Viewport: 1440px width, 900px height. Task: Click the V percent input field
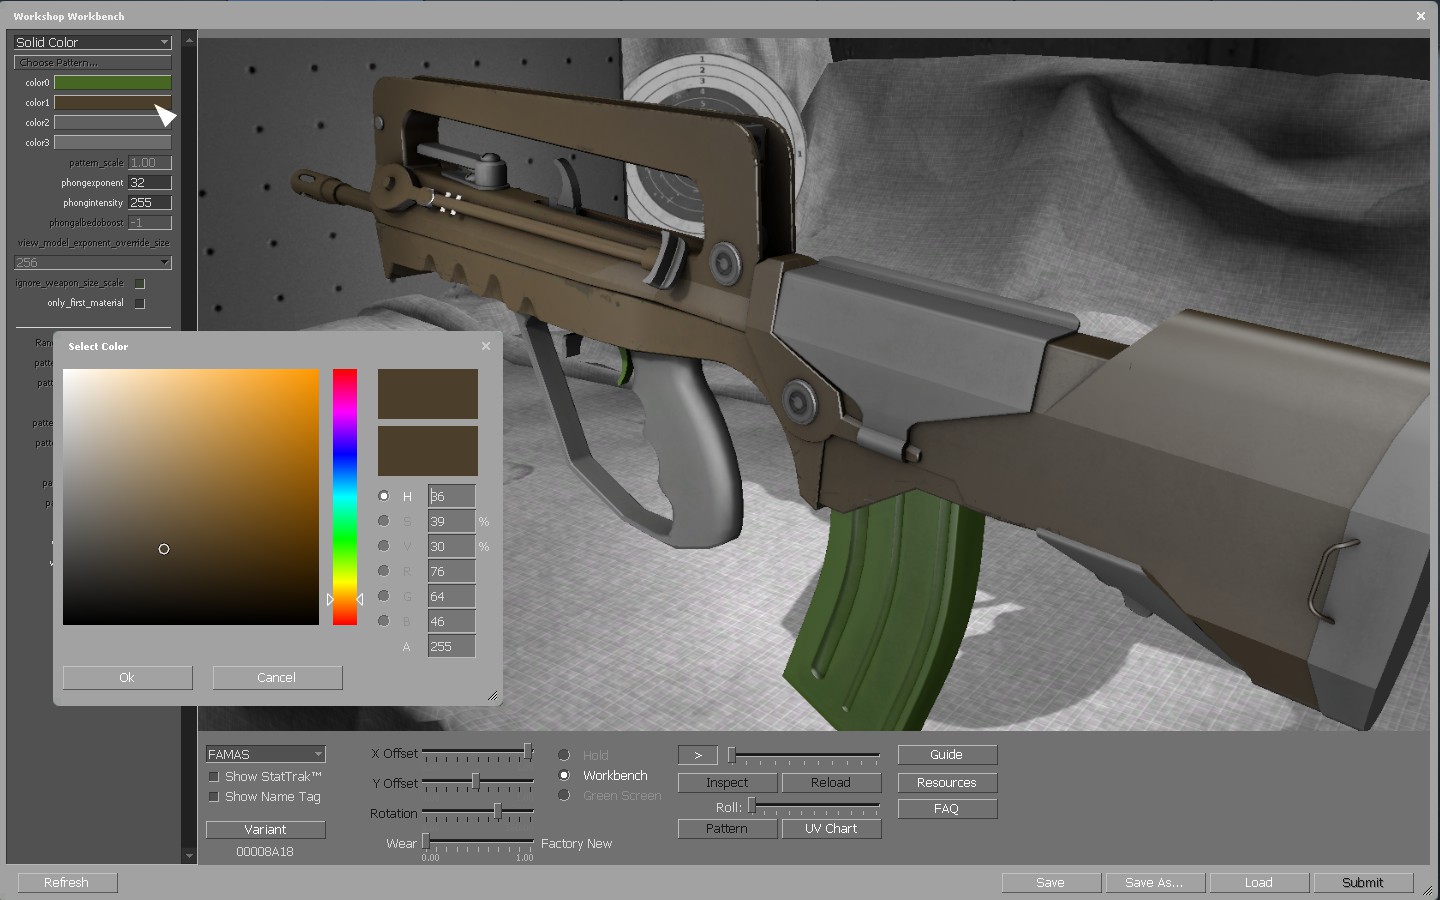pyautogui.click(x=452, y=546)
